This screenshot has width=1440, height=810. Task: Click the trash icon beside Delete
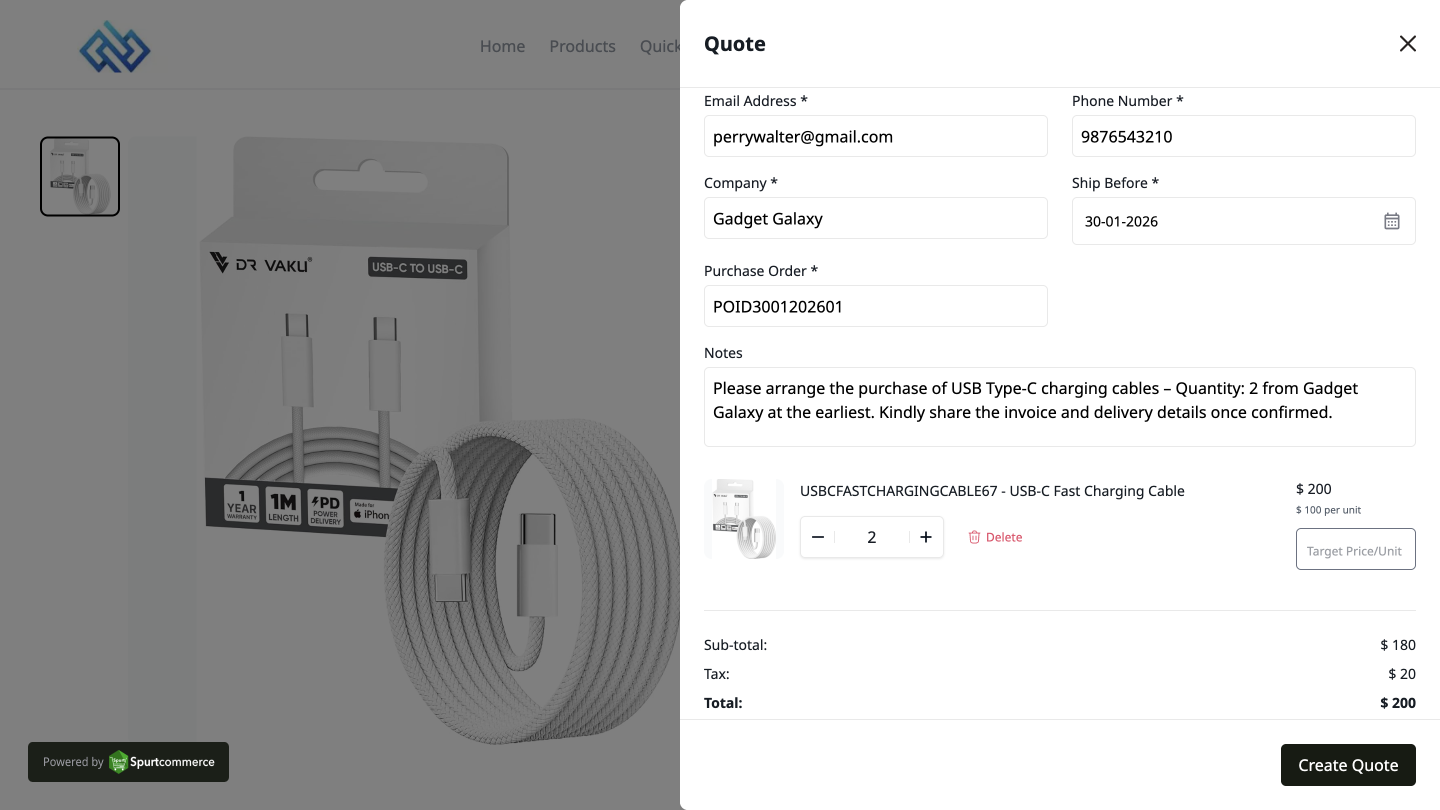pyautogui.click(x=974, y=537)
